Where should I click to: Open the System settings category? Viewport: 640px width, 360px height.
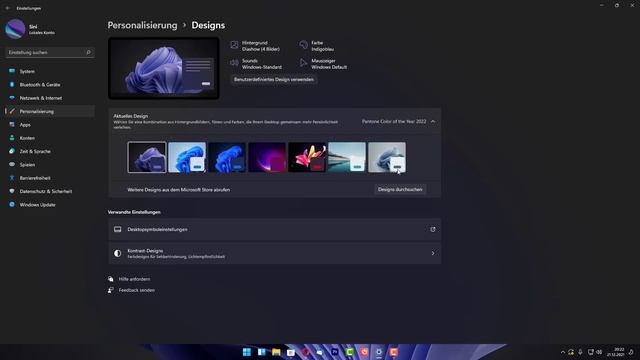[49, 71]
